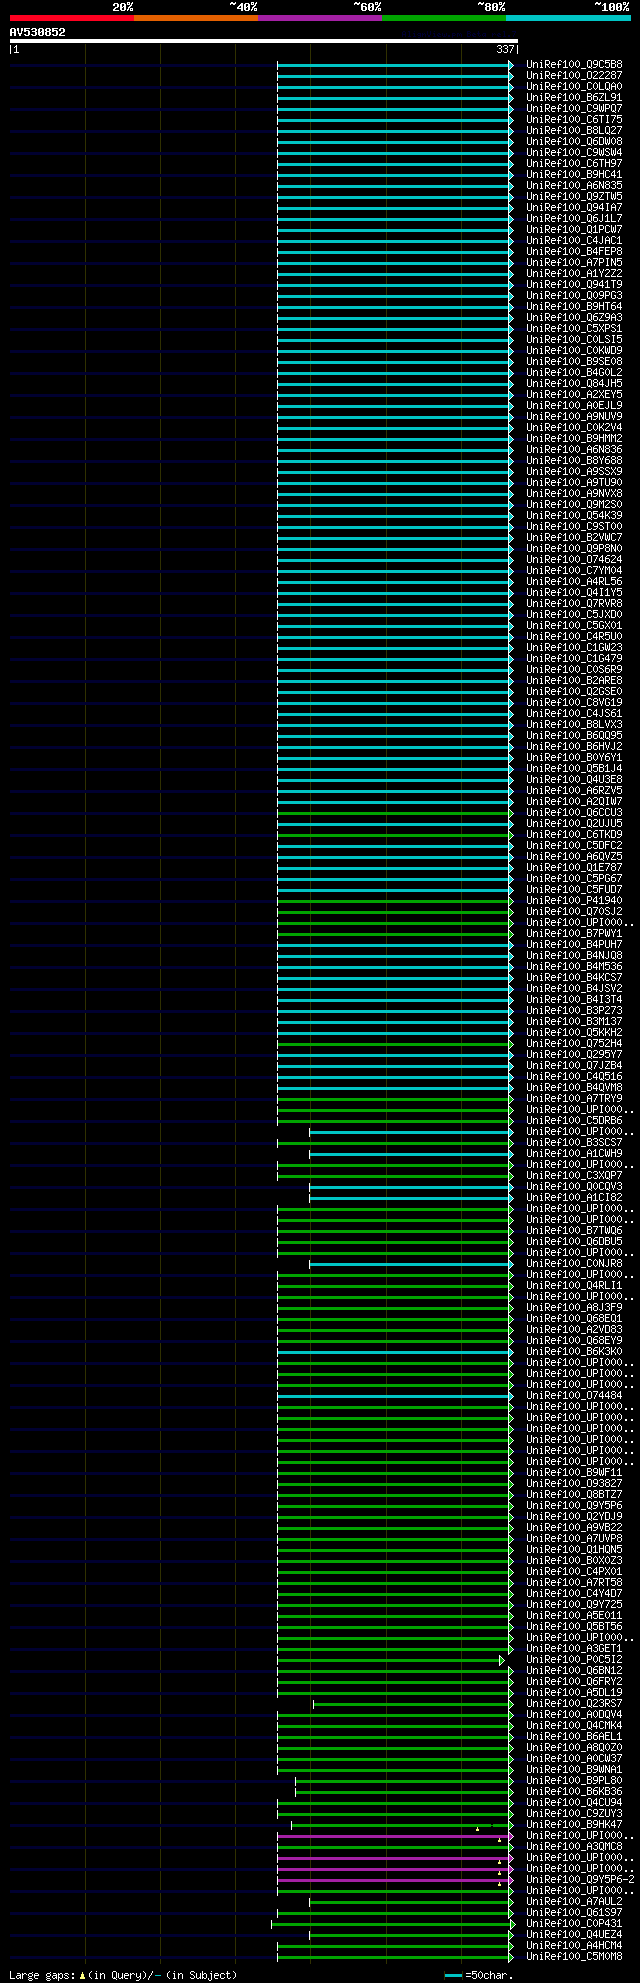This screenshot has height=1983, width=640.
Task: Click the UniRef100_C5XPS1 entry
Action: point(574,328)
